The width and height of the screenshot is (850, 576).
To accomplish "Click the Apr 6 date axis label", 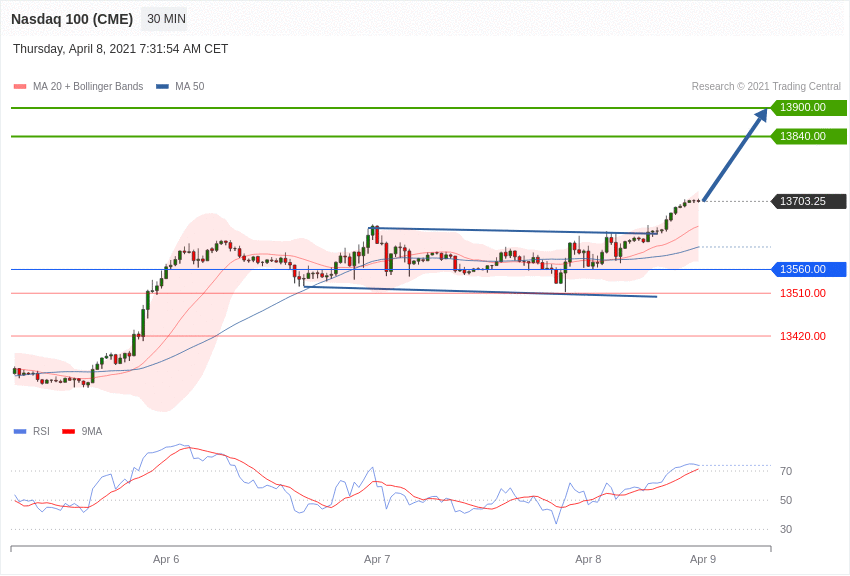I will (166, 559).
